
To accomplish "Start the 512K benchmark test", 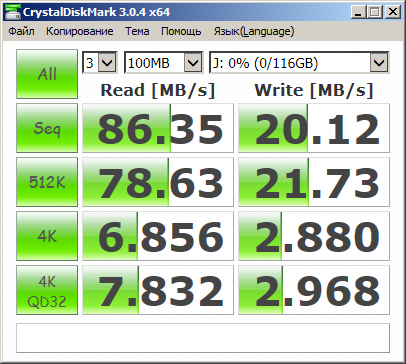I will click(x=47, y=182).
